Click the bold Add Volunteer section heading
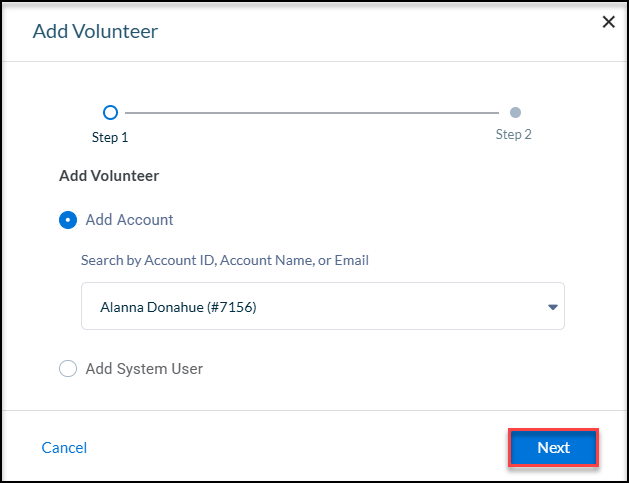Screen dimensions: 629x483 coord(109,176)
